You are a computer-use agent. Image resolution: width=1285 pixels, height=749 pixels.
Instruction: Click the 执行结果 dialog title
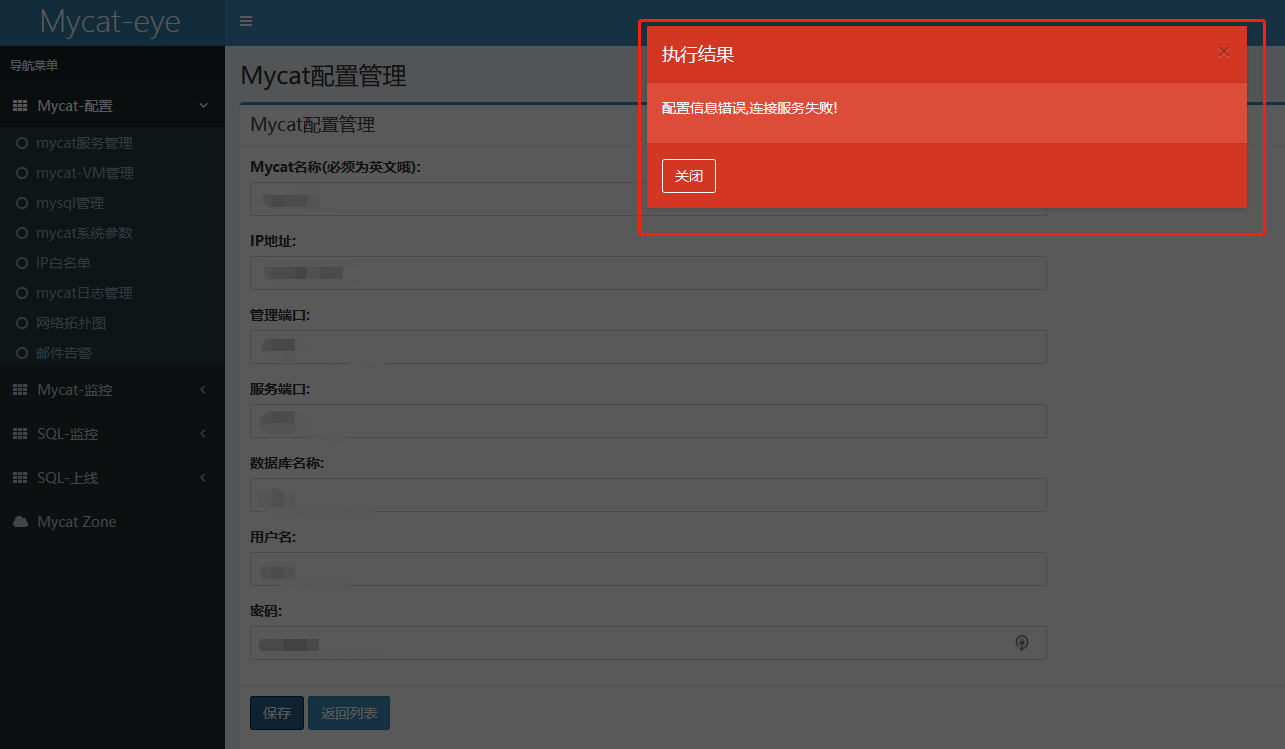pos(698,55)
